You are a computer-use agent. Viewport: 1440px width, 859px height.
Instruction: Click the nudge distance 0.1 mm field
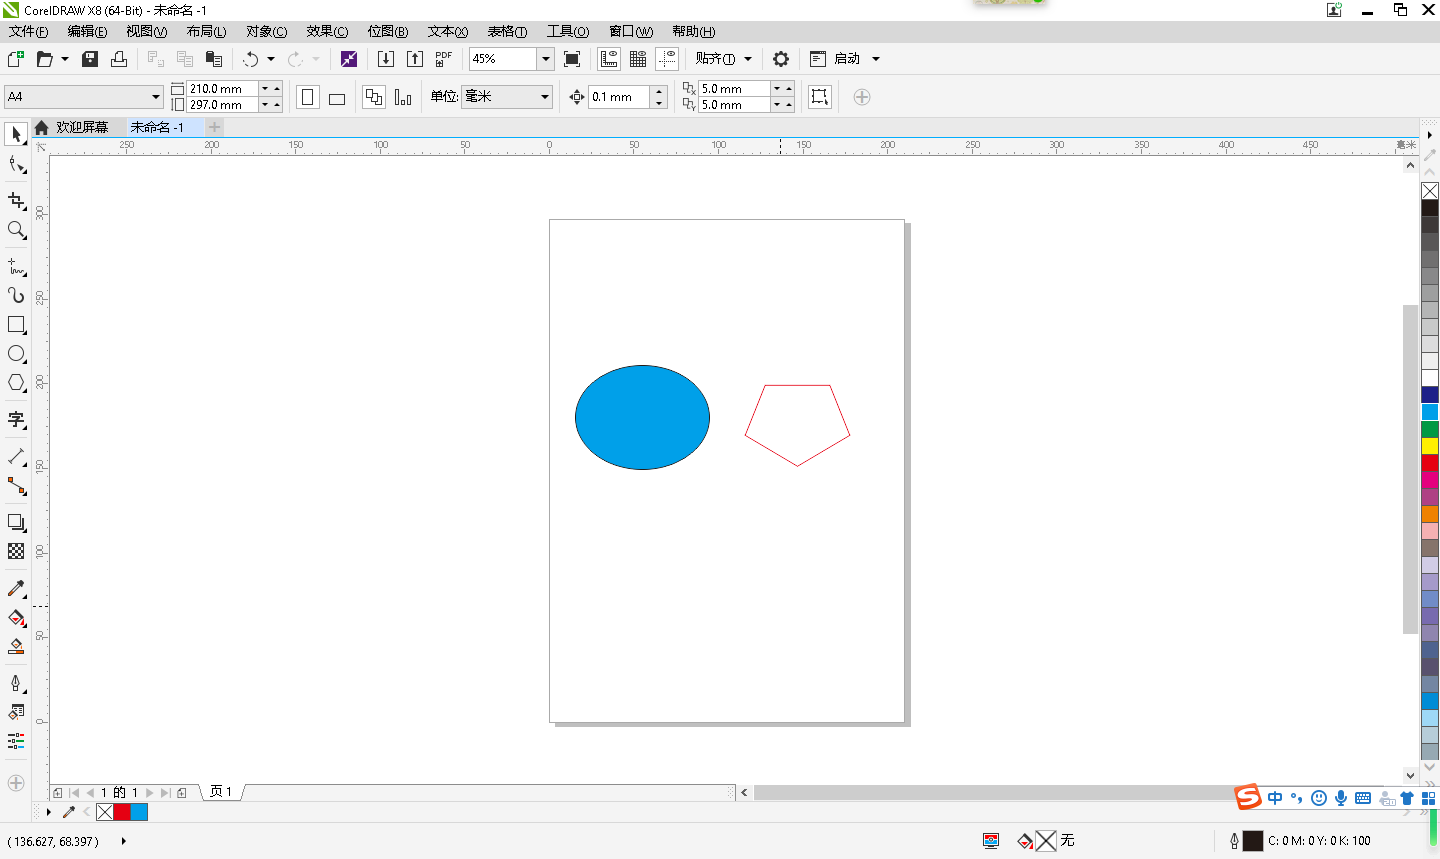619,97
